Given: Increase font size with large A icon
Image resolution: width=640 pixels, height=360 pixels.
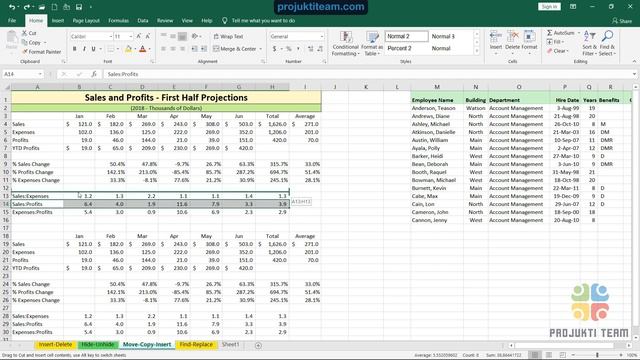Looking at the screenshot, I should pyautogui.click(x=139, y=36).
